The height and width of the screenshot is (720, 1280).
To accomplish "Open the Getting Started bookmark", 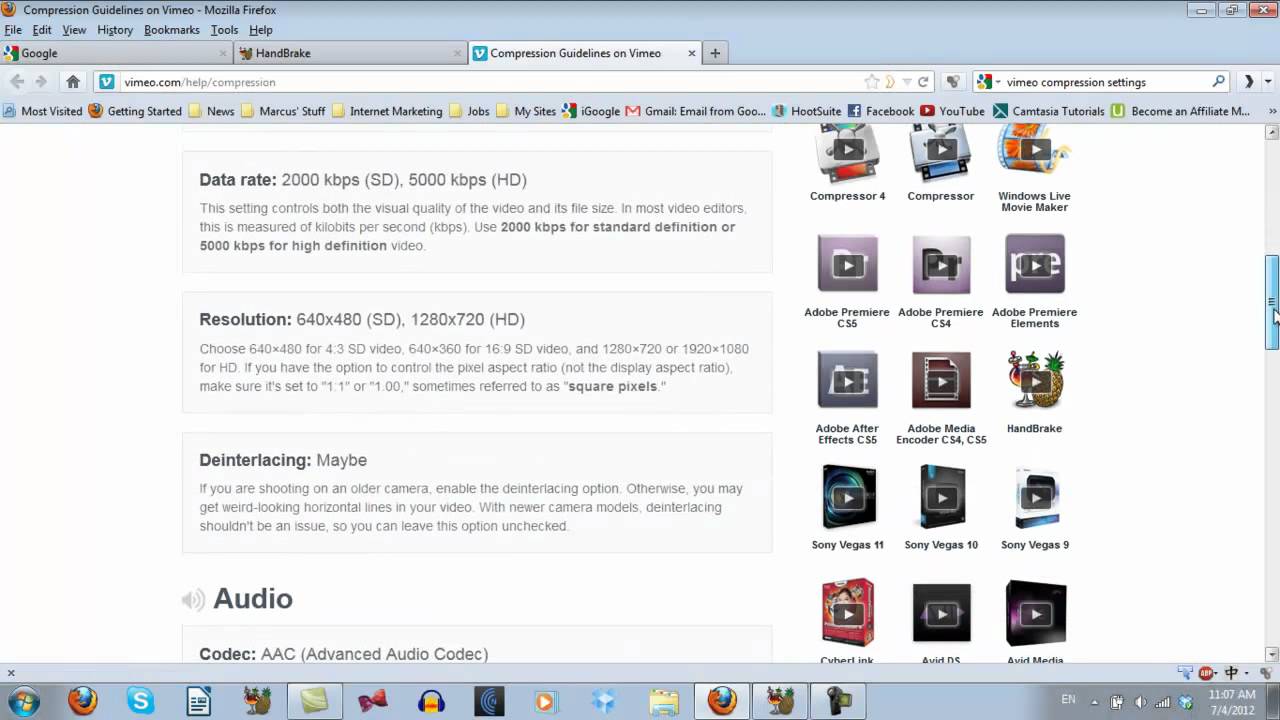I will 135,111.
